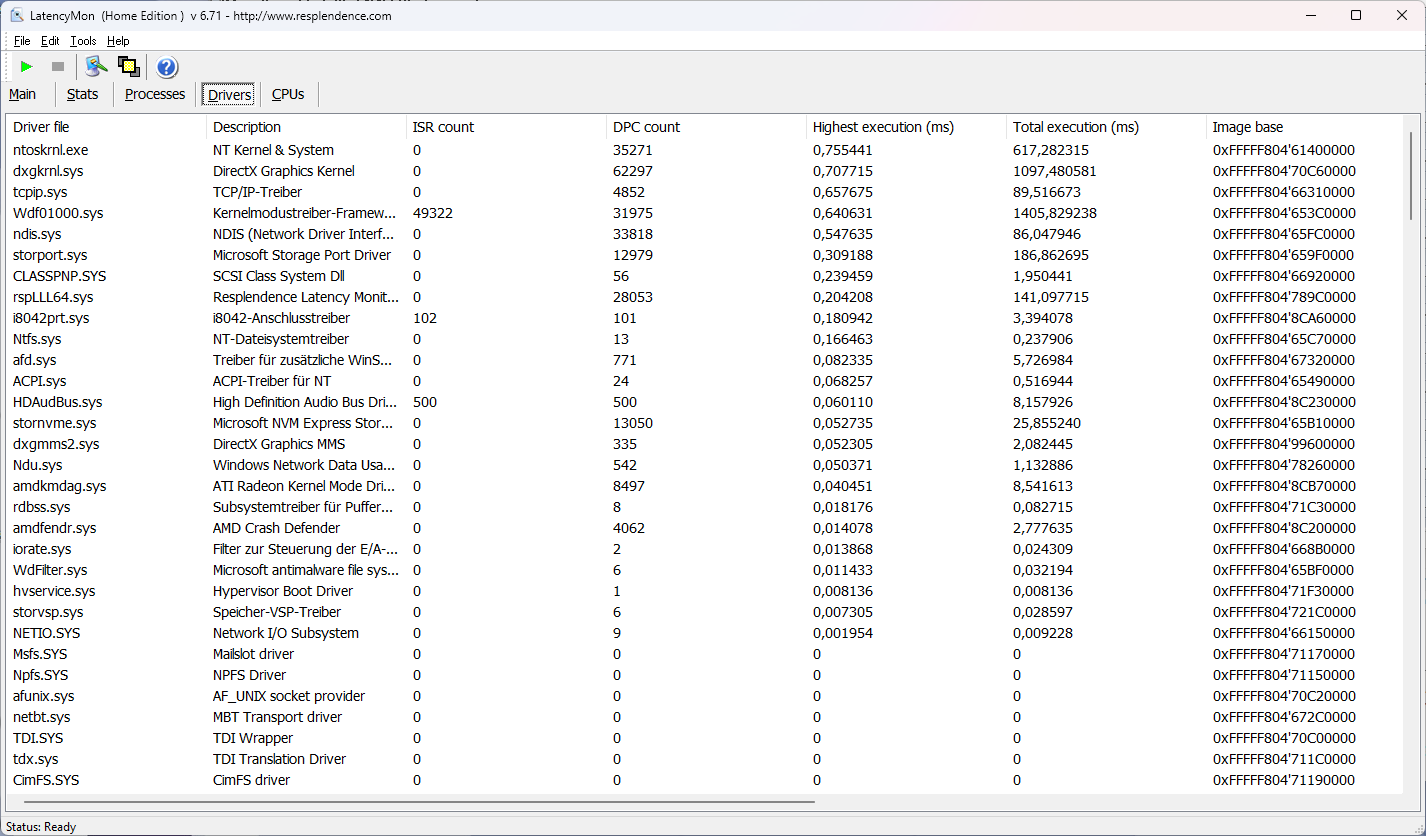Select the stornvme.sys driver row
This screenshot has height=836, width=1426.
tap(706, 423)
